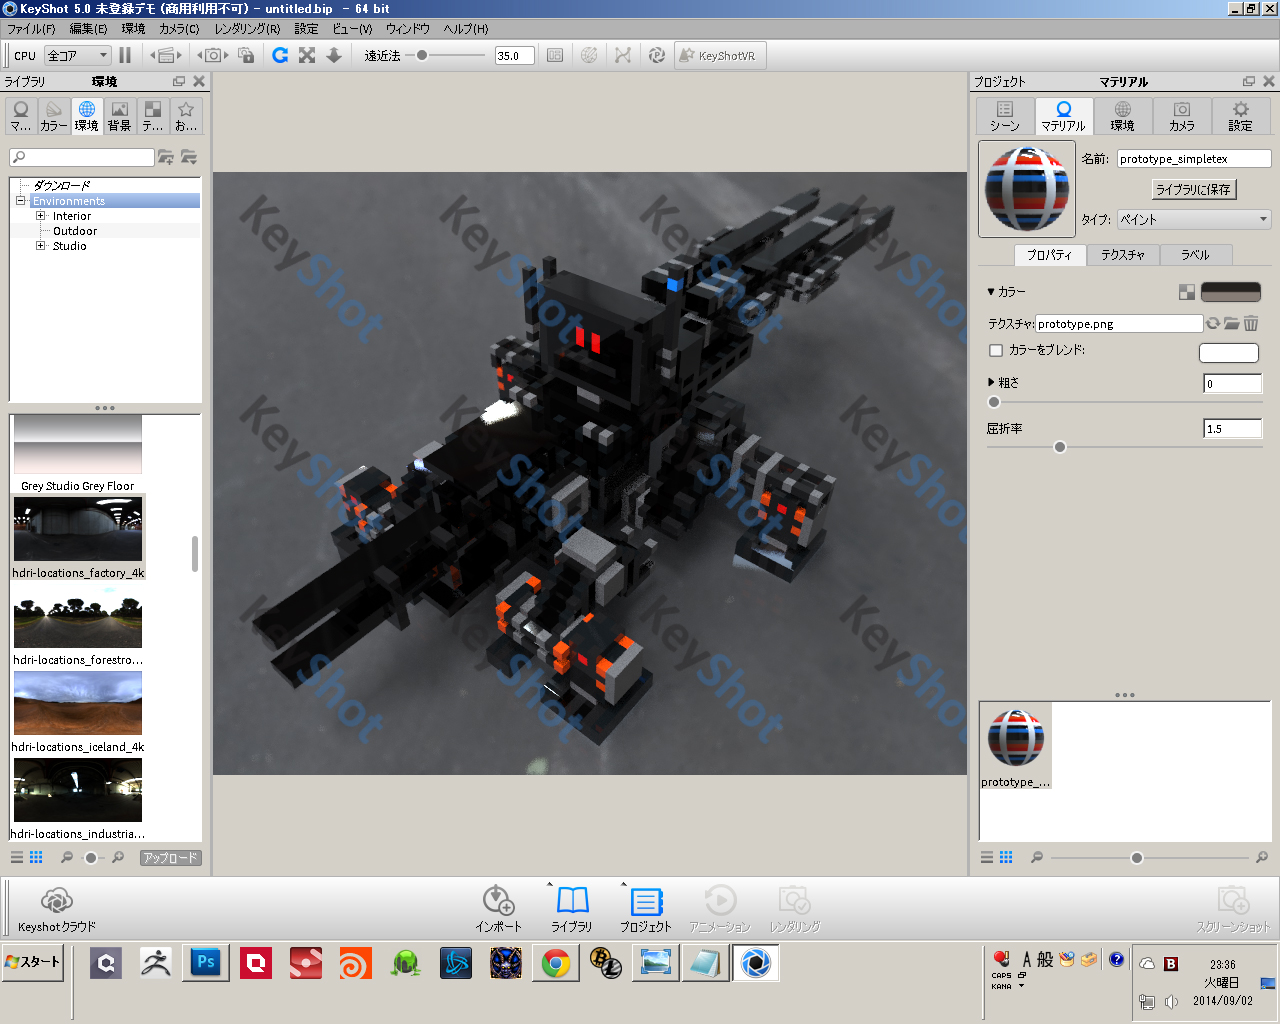The width and height of the screenshot is (1280, 1024).
Task: Select the hdri-locations_iceland_4k thumbnail
Action: pos(78,703)
